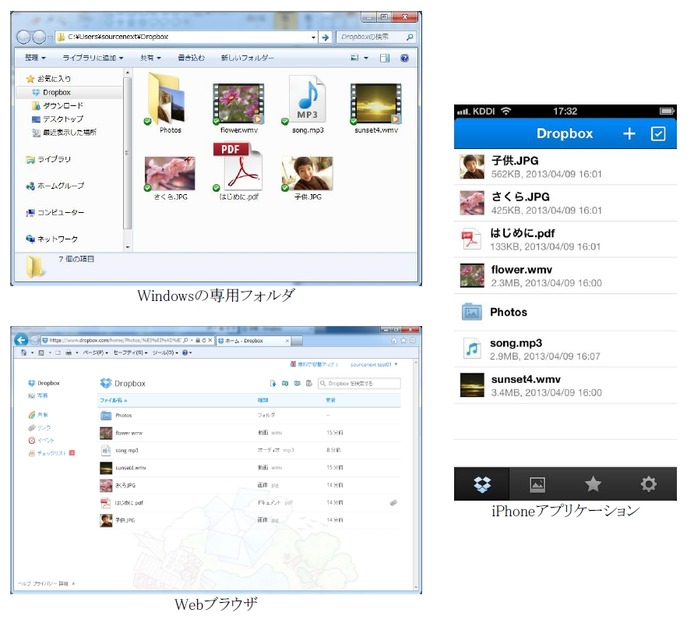Open the セーフティ(S) browser menu
This screenshot has width=687, height=620.
131,353
